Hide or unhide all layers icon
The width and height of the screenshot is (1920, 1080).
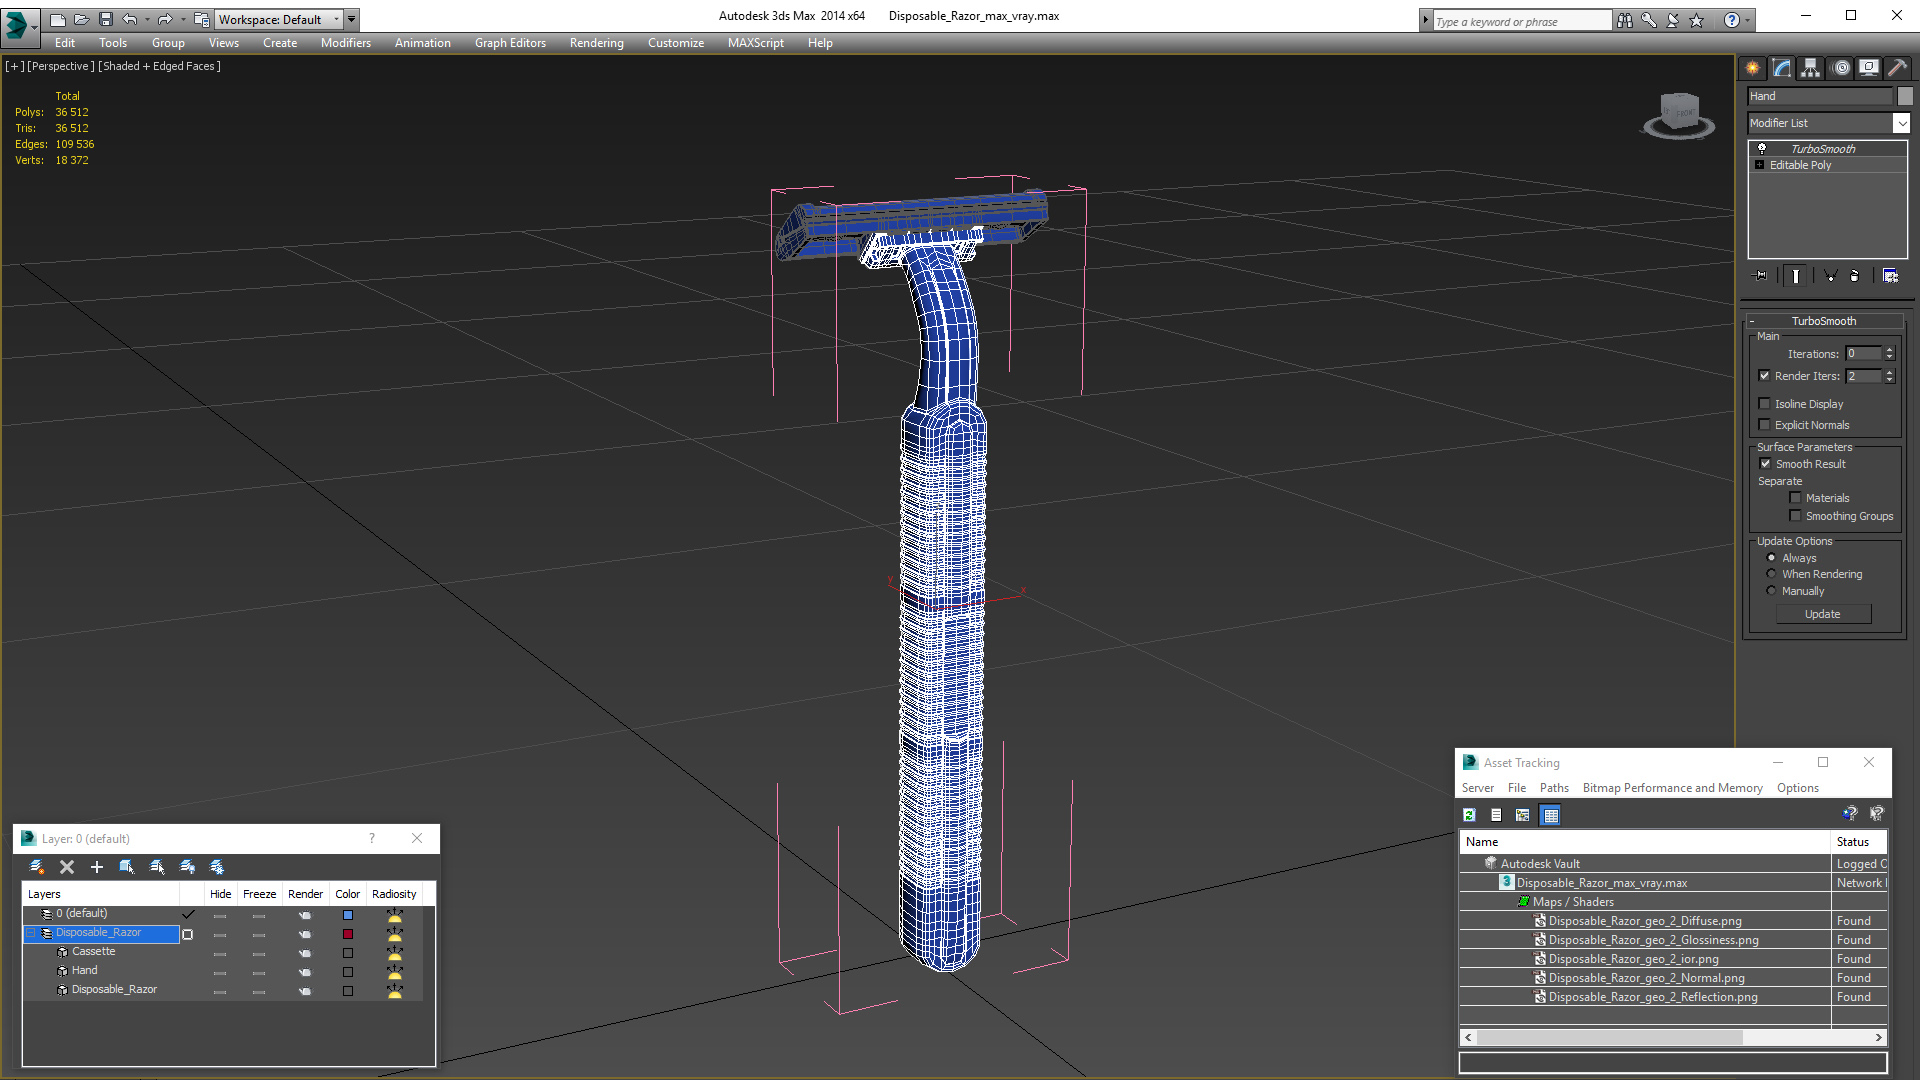[187, 867]
